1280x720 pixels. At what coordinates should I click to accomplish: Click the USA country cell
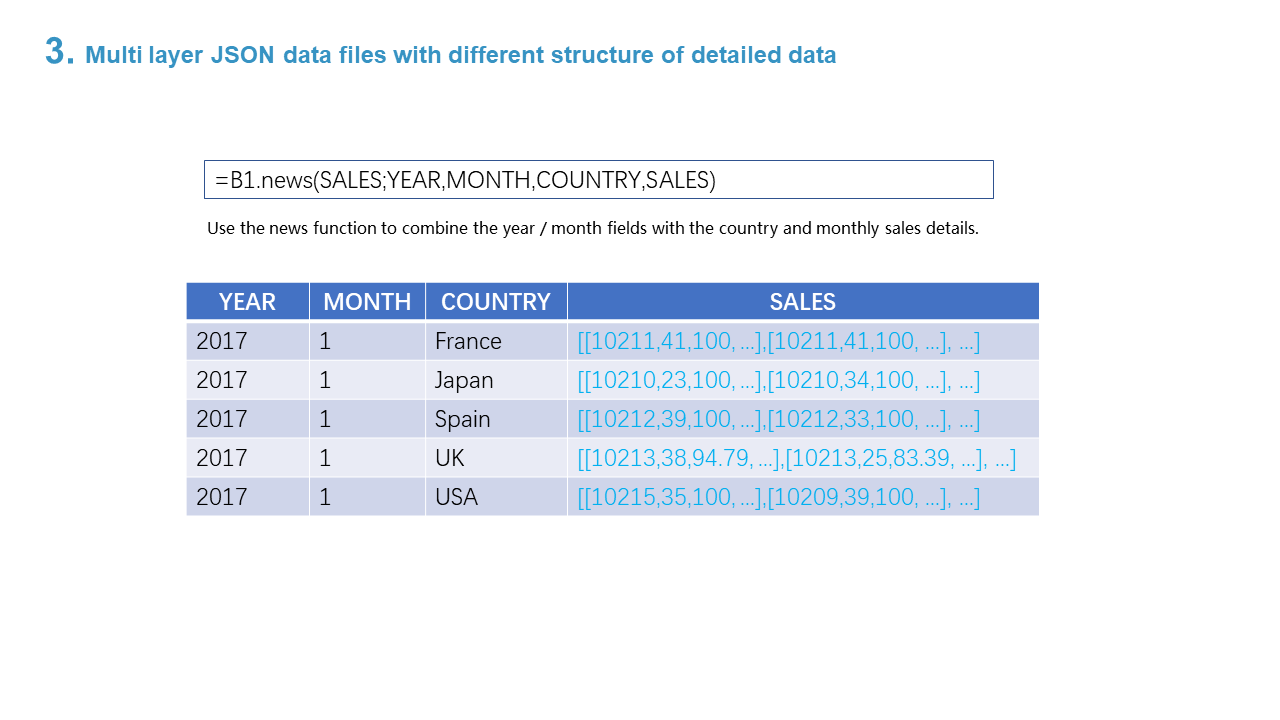click(456, 497)
